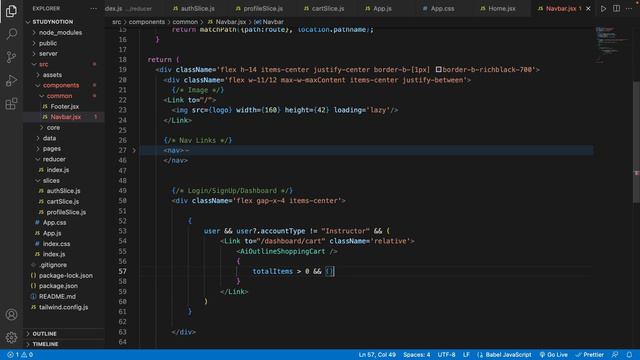Screen dimensions: 640x360
Task: Click 'components' in breadcrumb path
Action: click(x=147, y=22)
